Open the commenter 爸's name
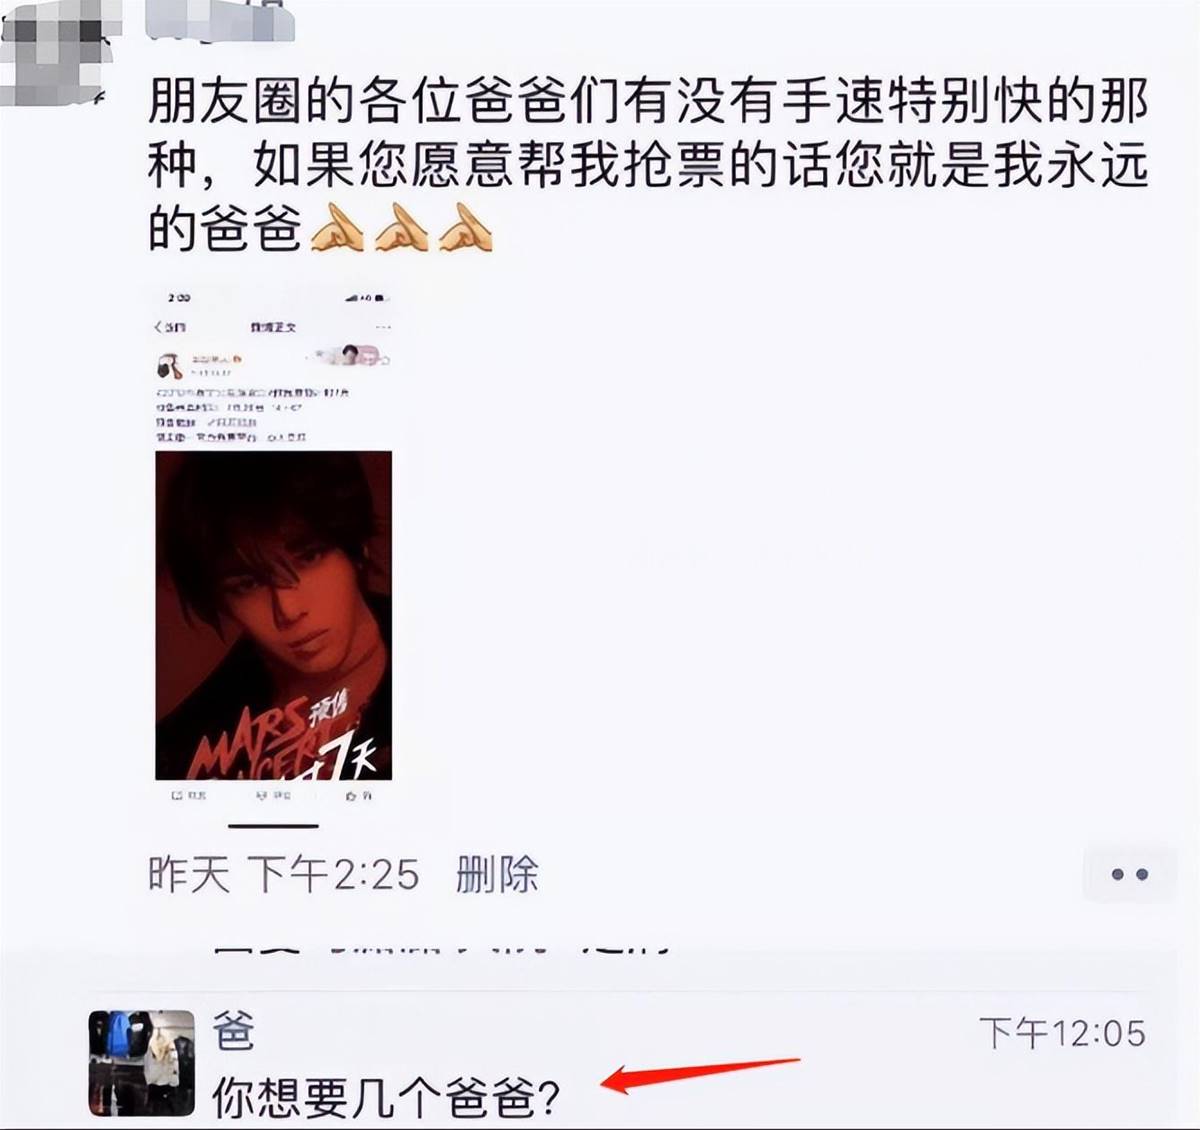The image size is (1200, 1130). [234, 1031]
